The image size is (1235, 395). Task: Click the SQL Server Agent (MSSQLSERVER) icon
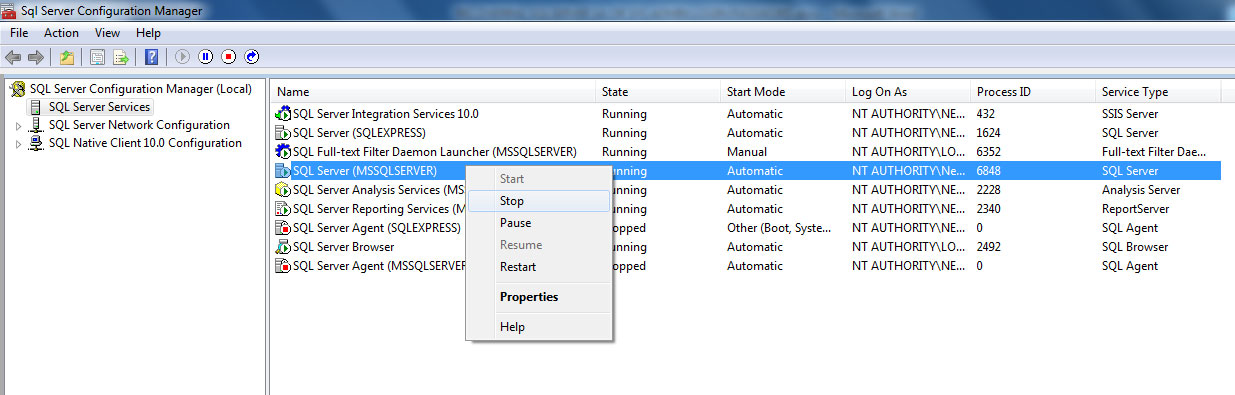(x=283, y=266)
